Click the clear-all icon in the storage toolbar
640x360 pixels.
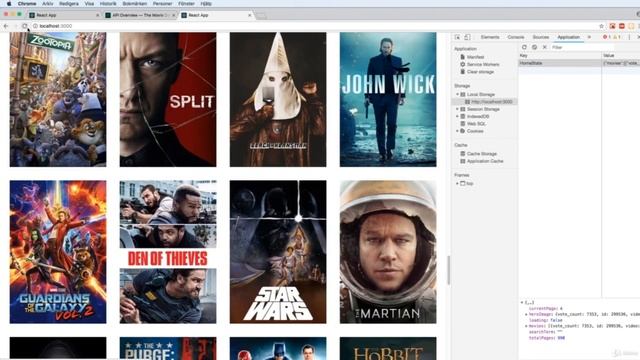534,47
